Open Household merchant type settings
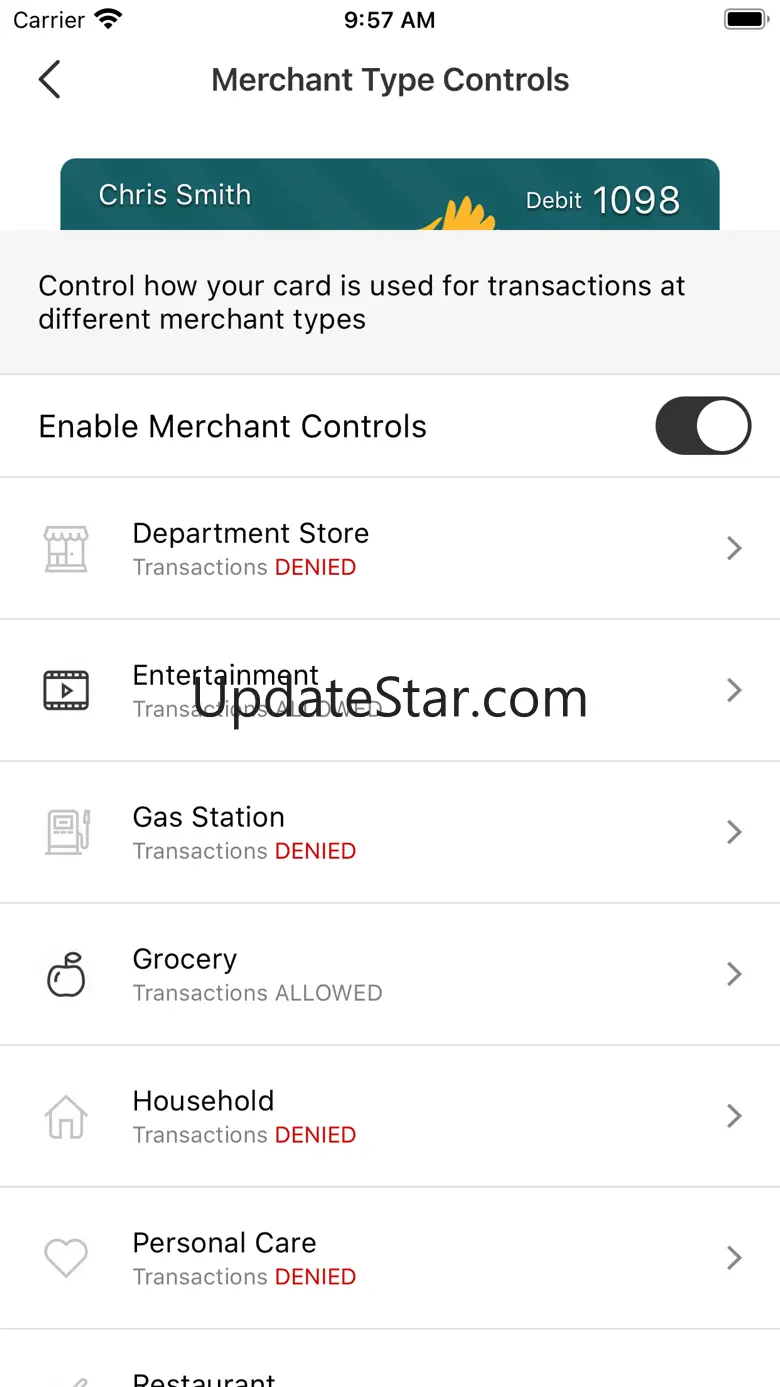 click(x=390, y=1116)
